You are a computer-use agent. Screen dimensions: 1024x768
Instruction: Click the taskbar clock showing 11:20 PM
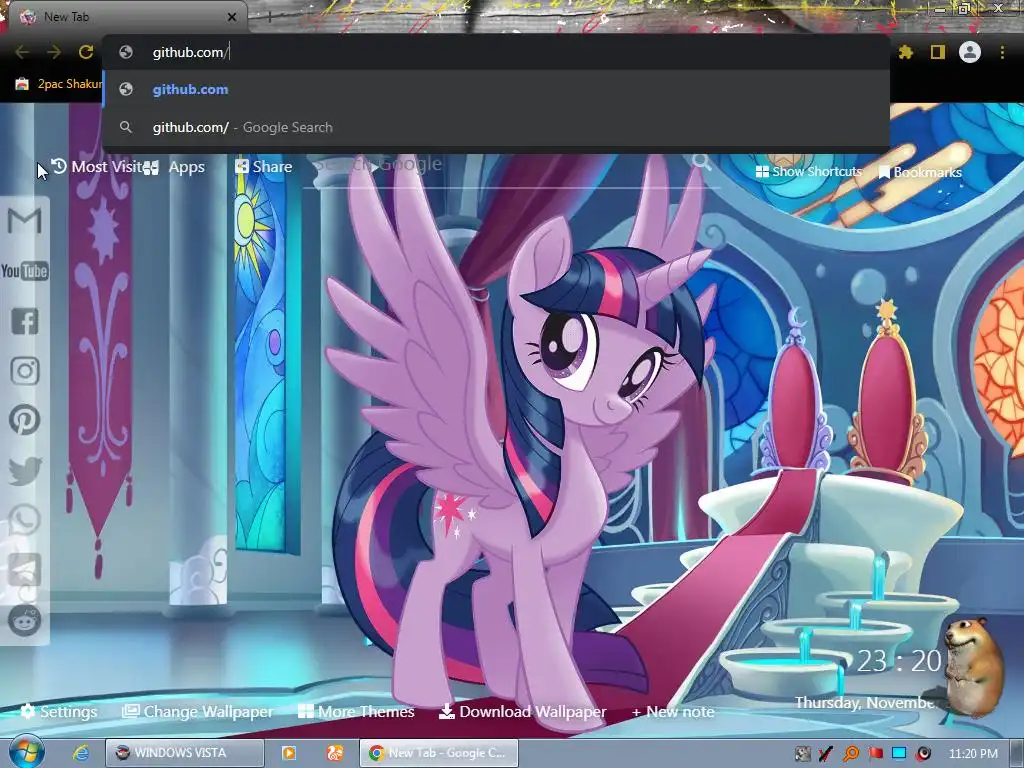[973, 754]
